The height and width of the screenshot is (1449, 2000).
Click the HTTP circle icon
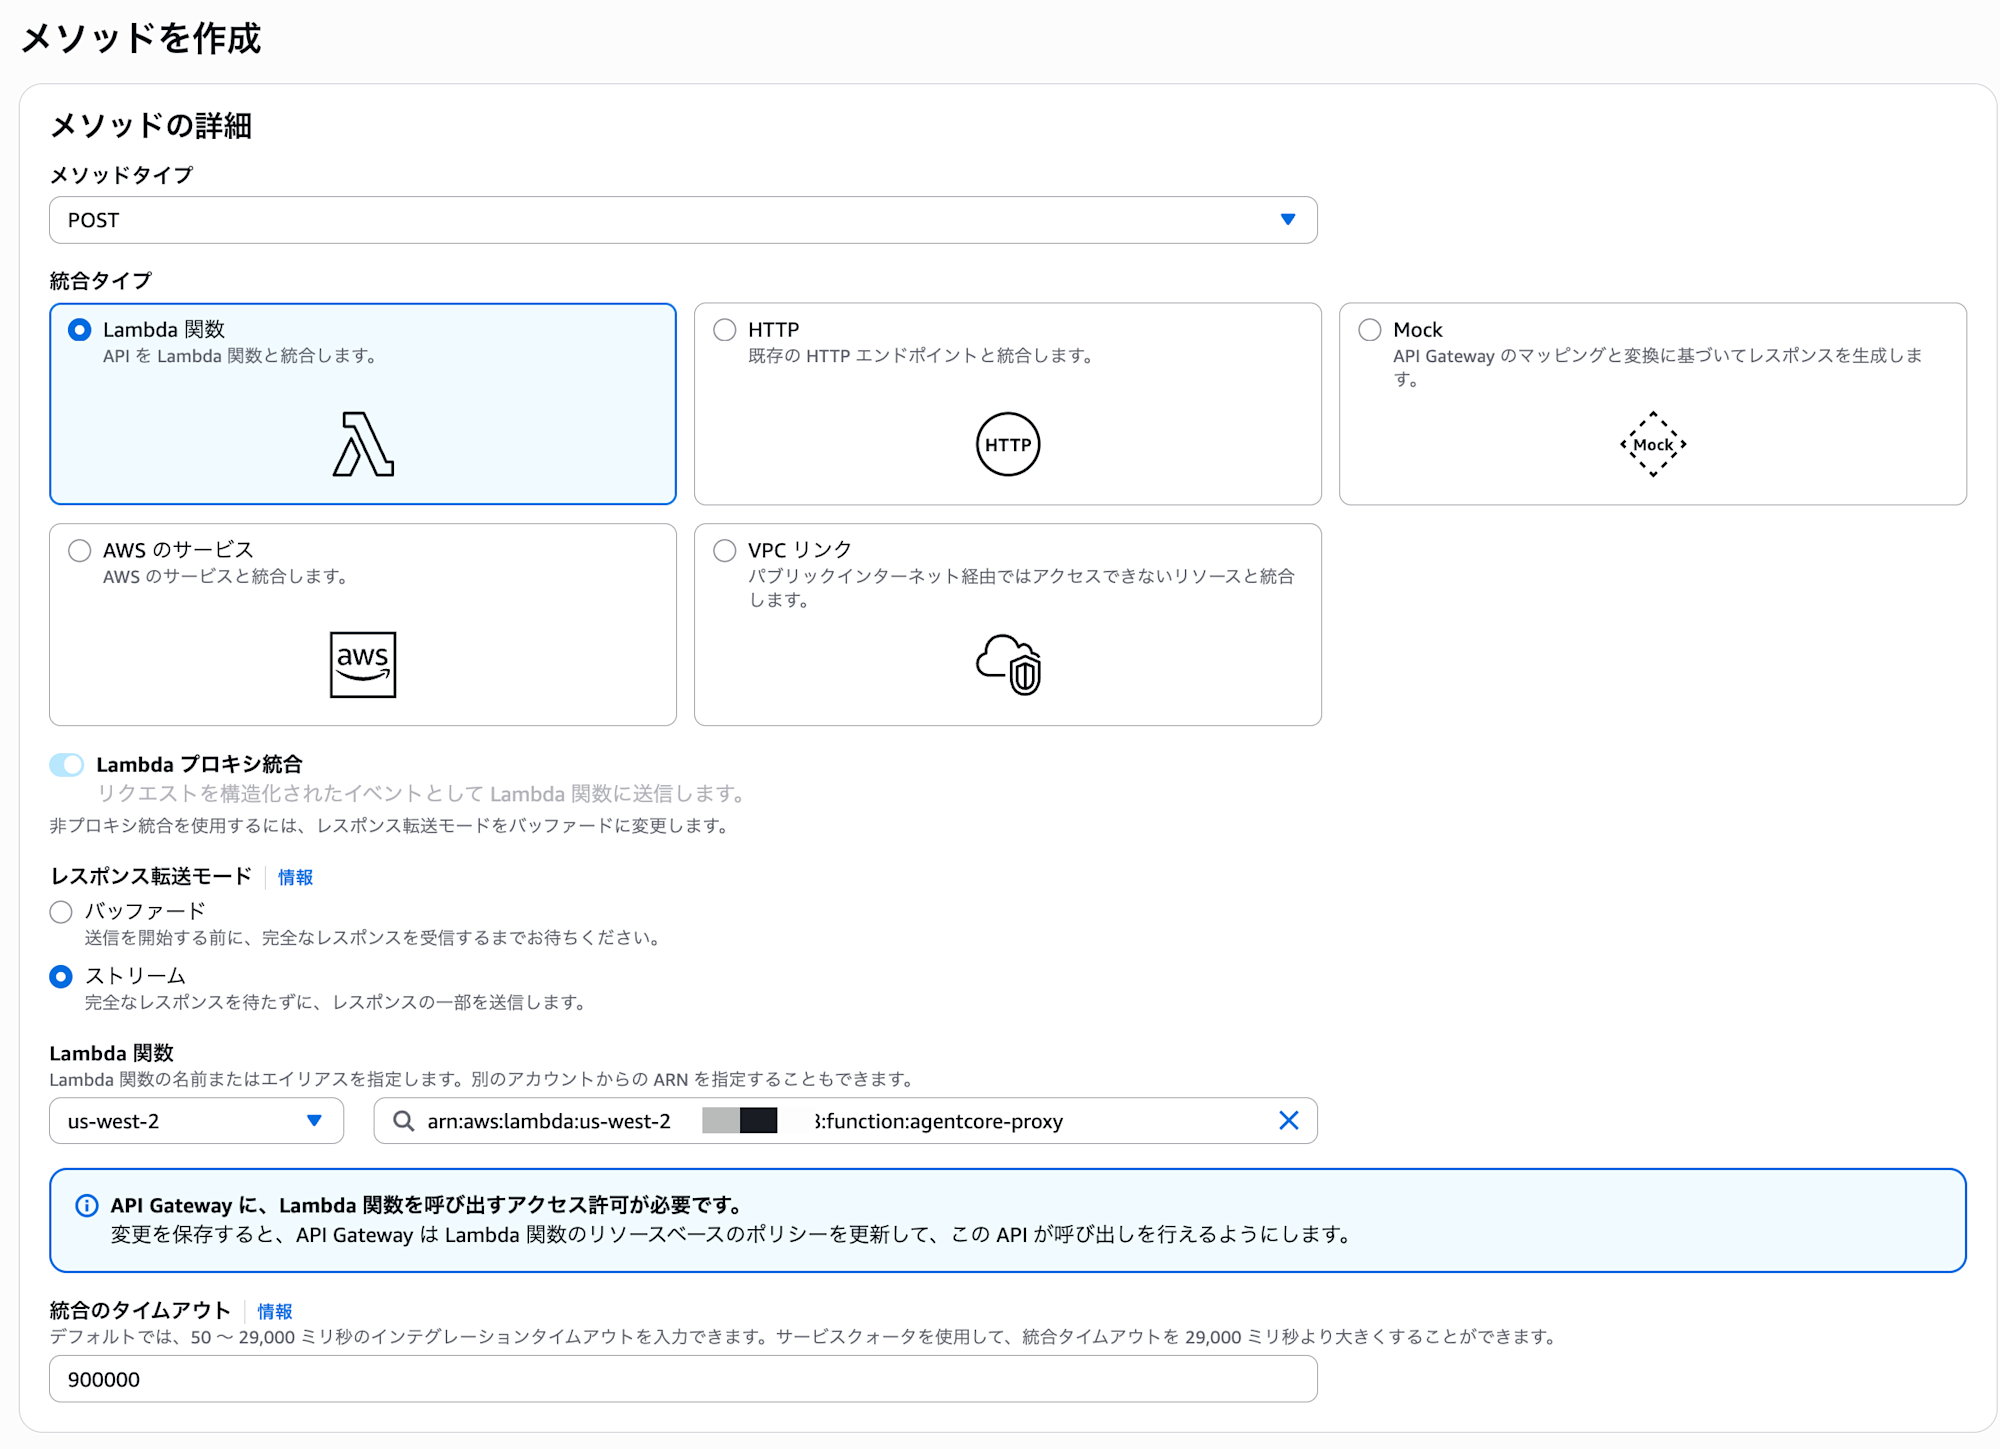(x=1007, y=444)
